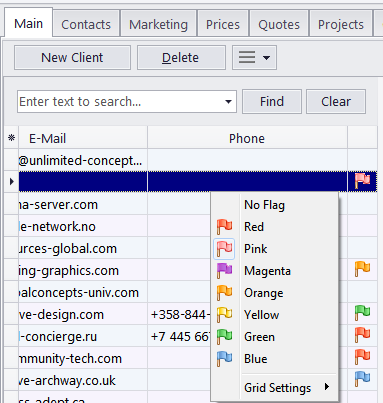Click the asterisk column chooser icon
The width and height of the screenshot is (383, 403).
12,138
